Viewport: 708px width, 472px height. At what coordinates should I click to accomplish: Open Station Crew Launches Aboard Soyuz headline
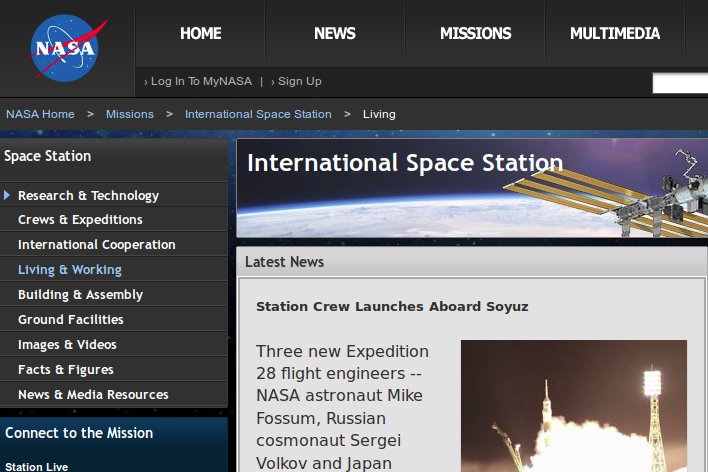(x=392, y=306)
